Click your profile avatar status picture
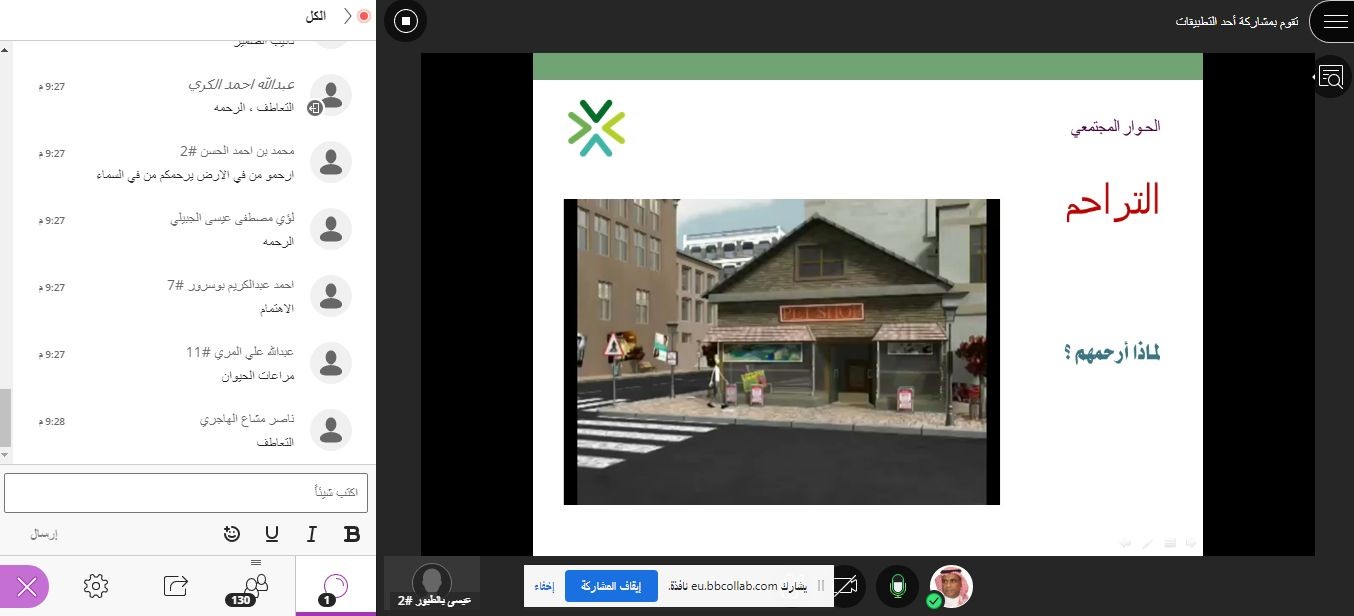The image size is (1354, 616). pyautogui.click(x=950, y=586)
